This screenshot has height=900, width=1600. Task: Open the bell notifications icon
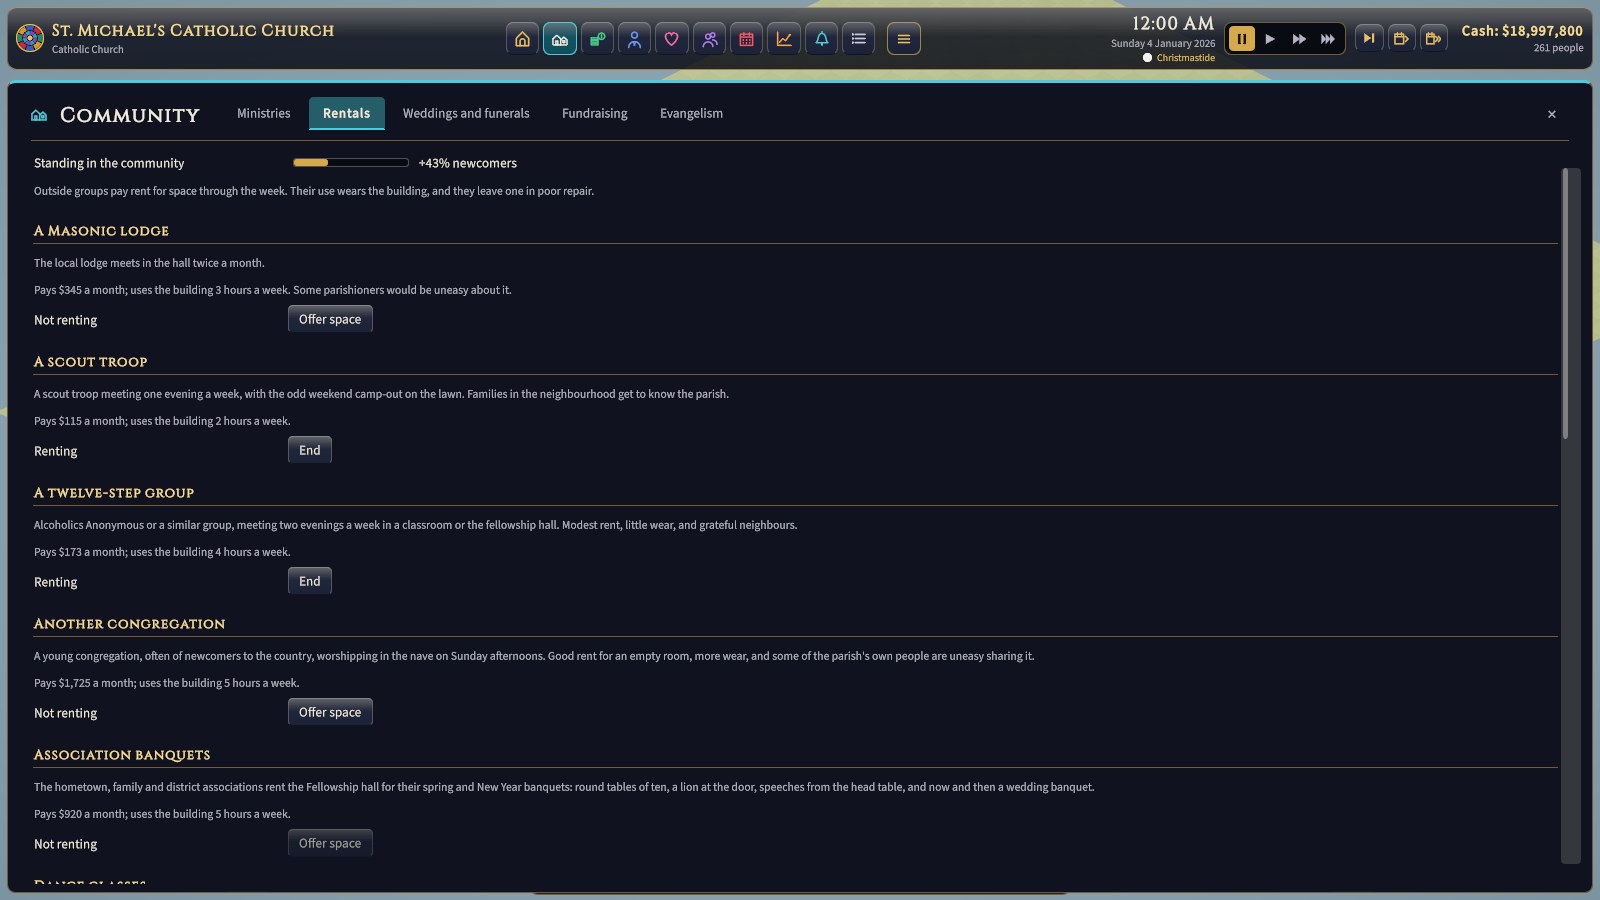(x=821, y=39)
